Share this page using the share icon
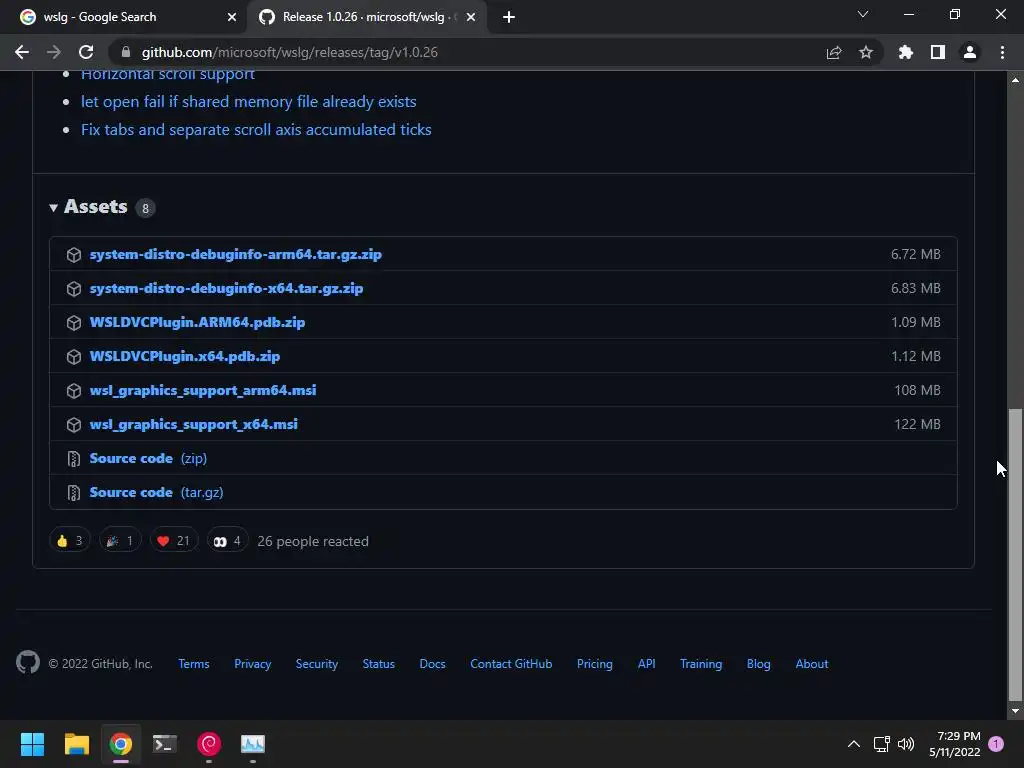The image size is (1024, 768). click(x=834, y=52)
